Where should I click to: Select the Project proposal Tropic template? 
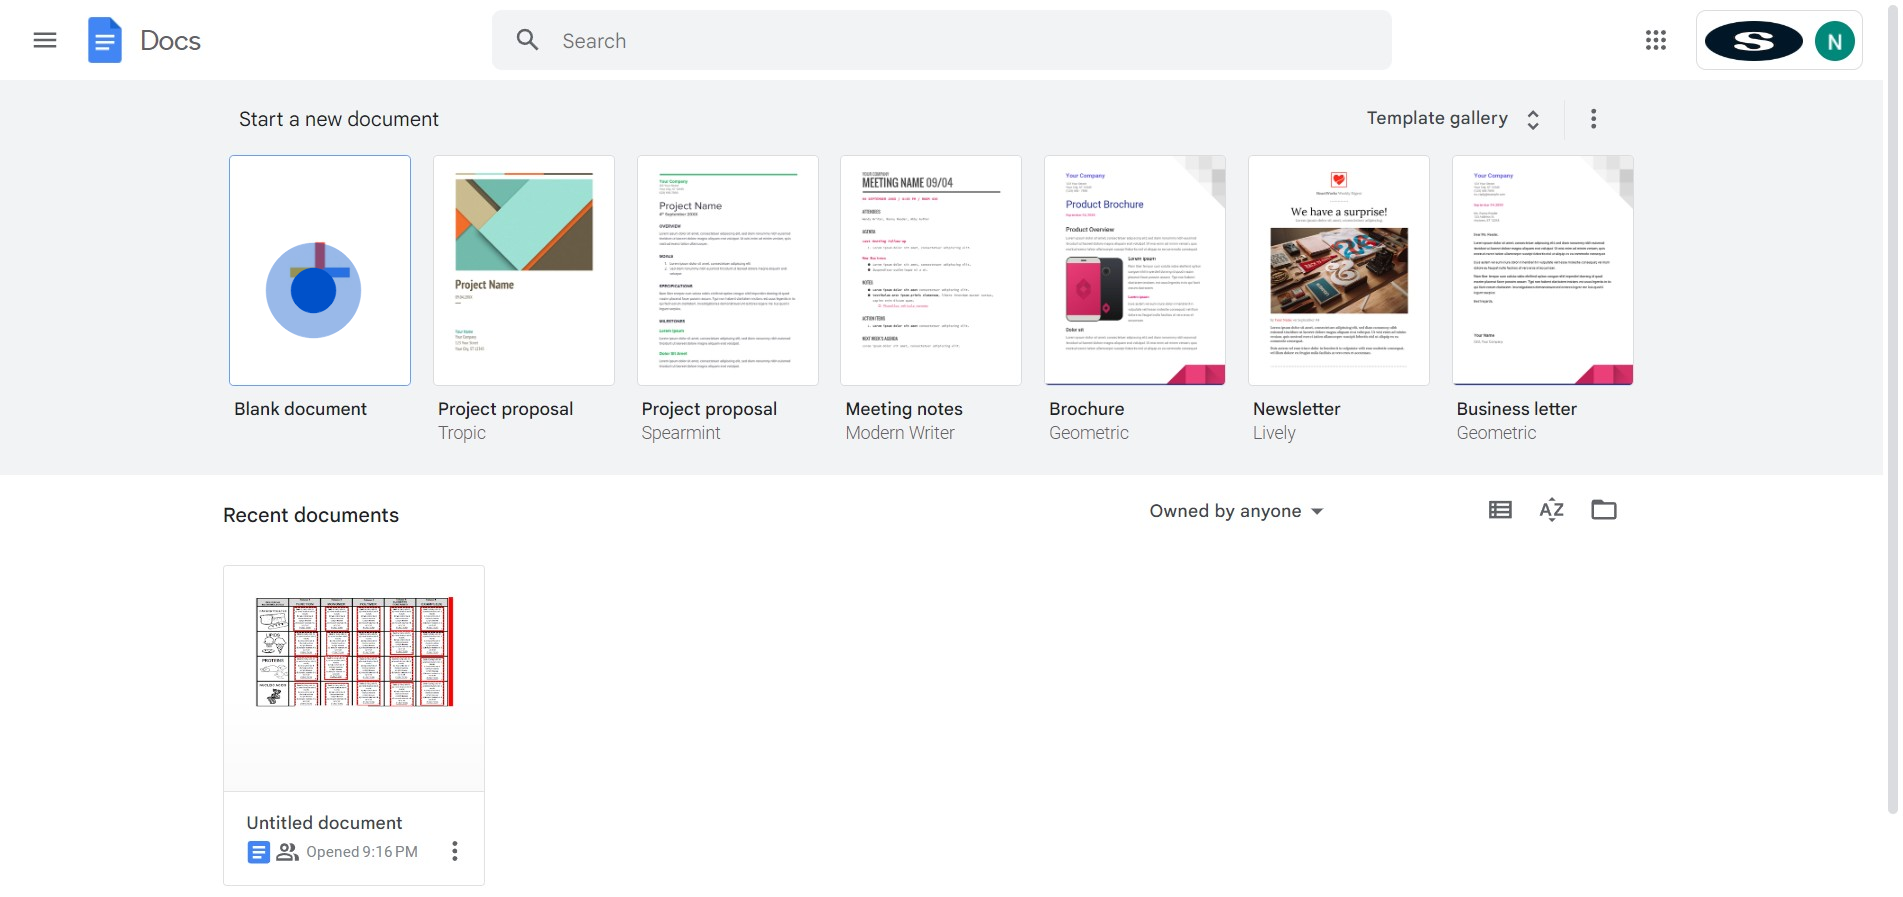coord(524,271)
